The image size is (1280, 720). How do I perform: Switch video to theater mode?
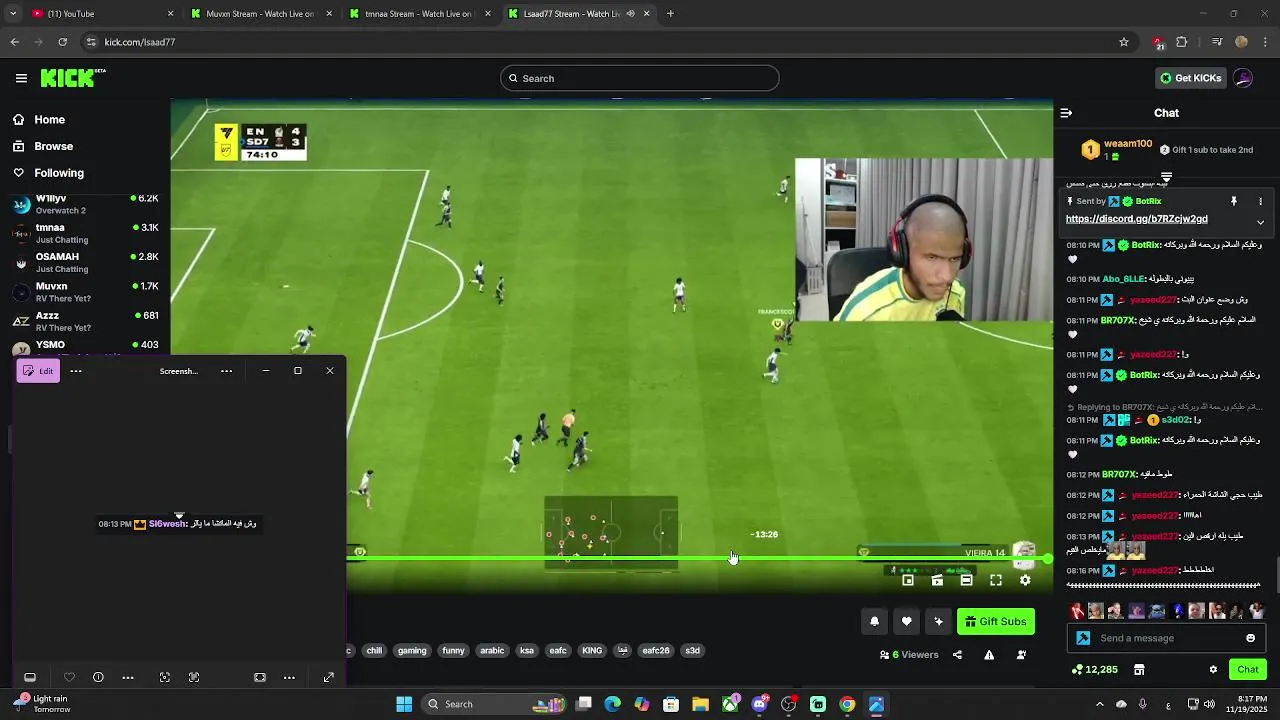966,580
